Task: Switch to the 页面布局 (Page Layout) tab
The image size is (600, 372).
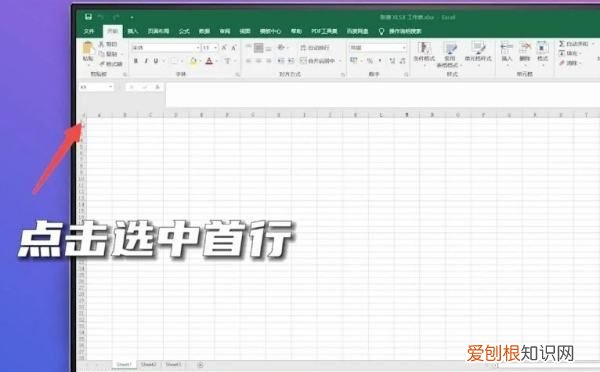Action: click(158, 31)
